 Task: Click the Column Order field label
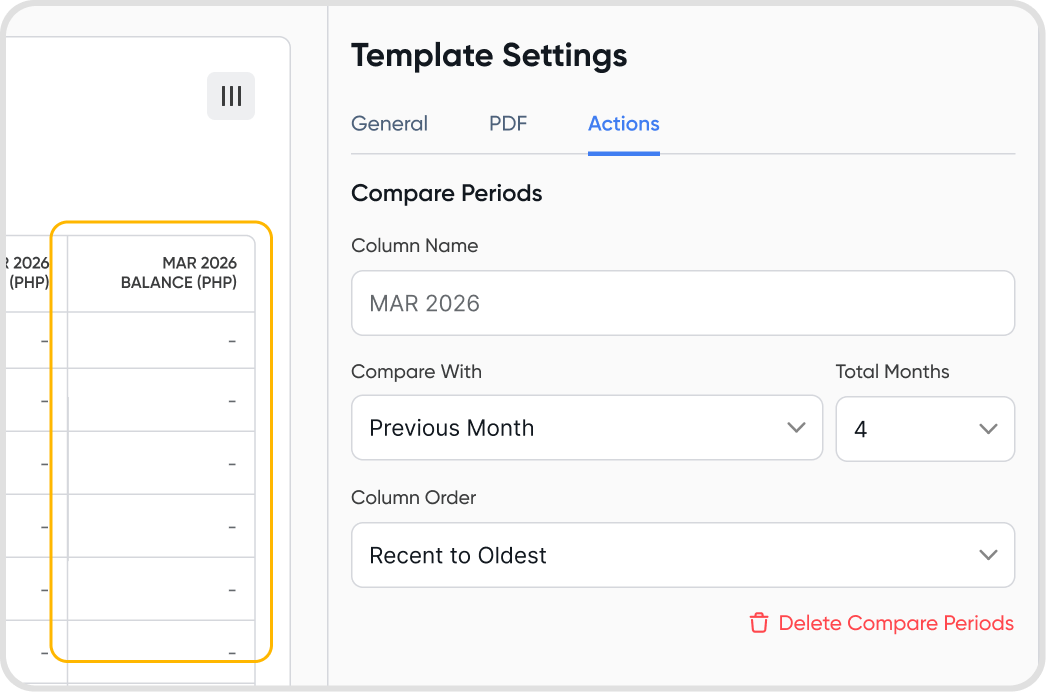(x=413, y=498)
